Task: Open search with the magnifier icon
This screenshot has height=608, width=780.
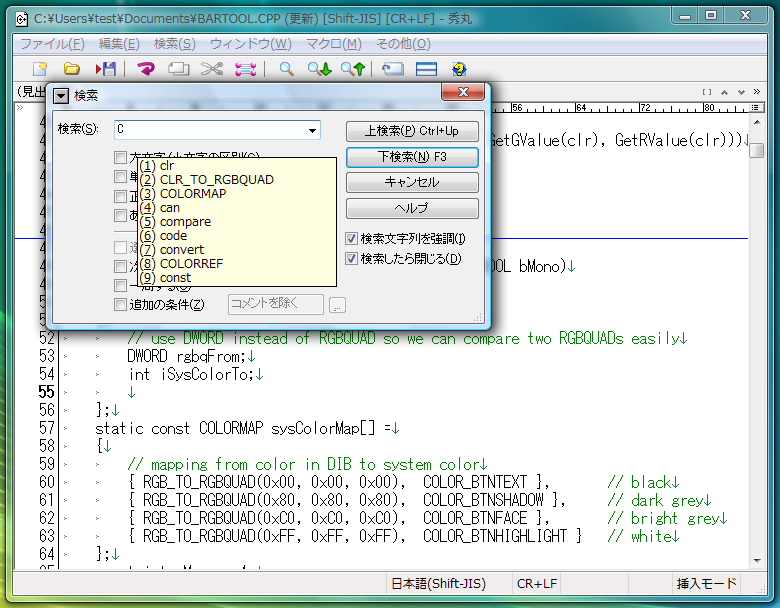Action: click(287, 69)
